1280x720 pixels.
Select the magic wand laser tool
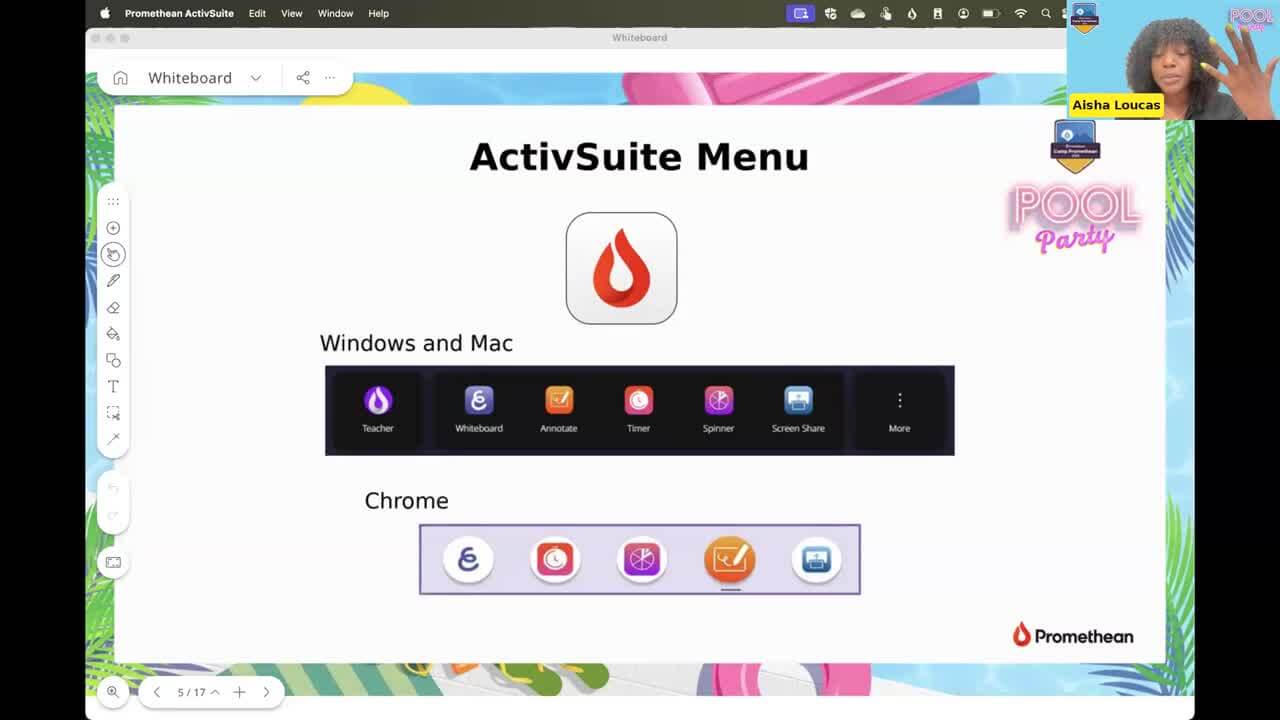pos(113,439)
